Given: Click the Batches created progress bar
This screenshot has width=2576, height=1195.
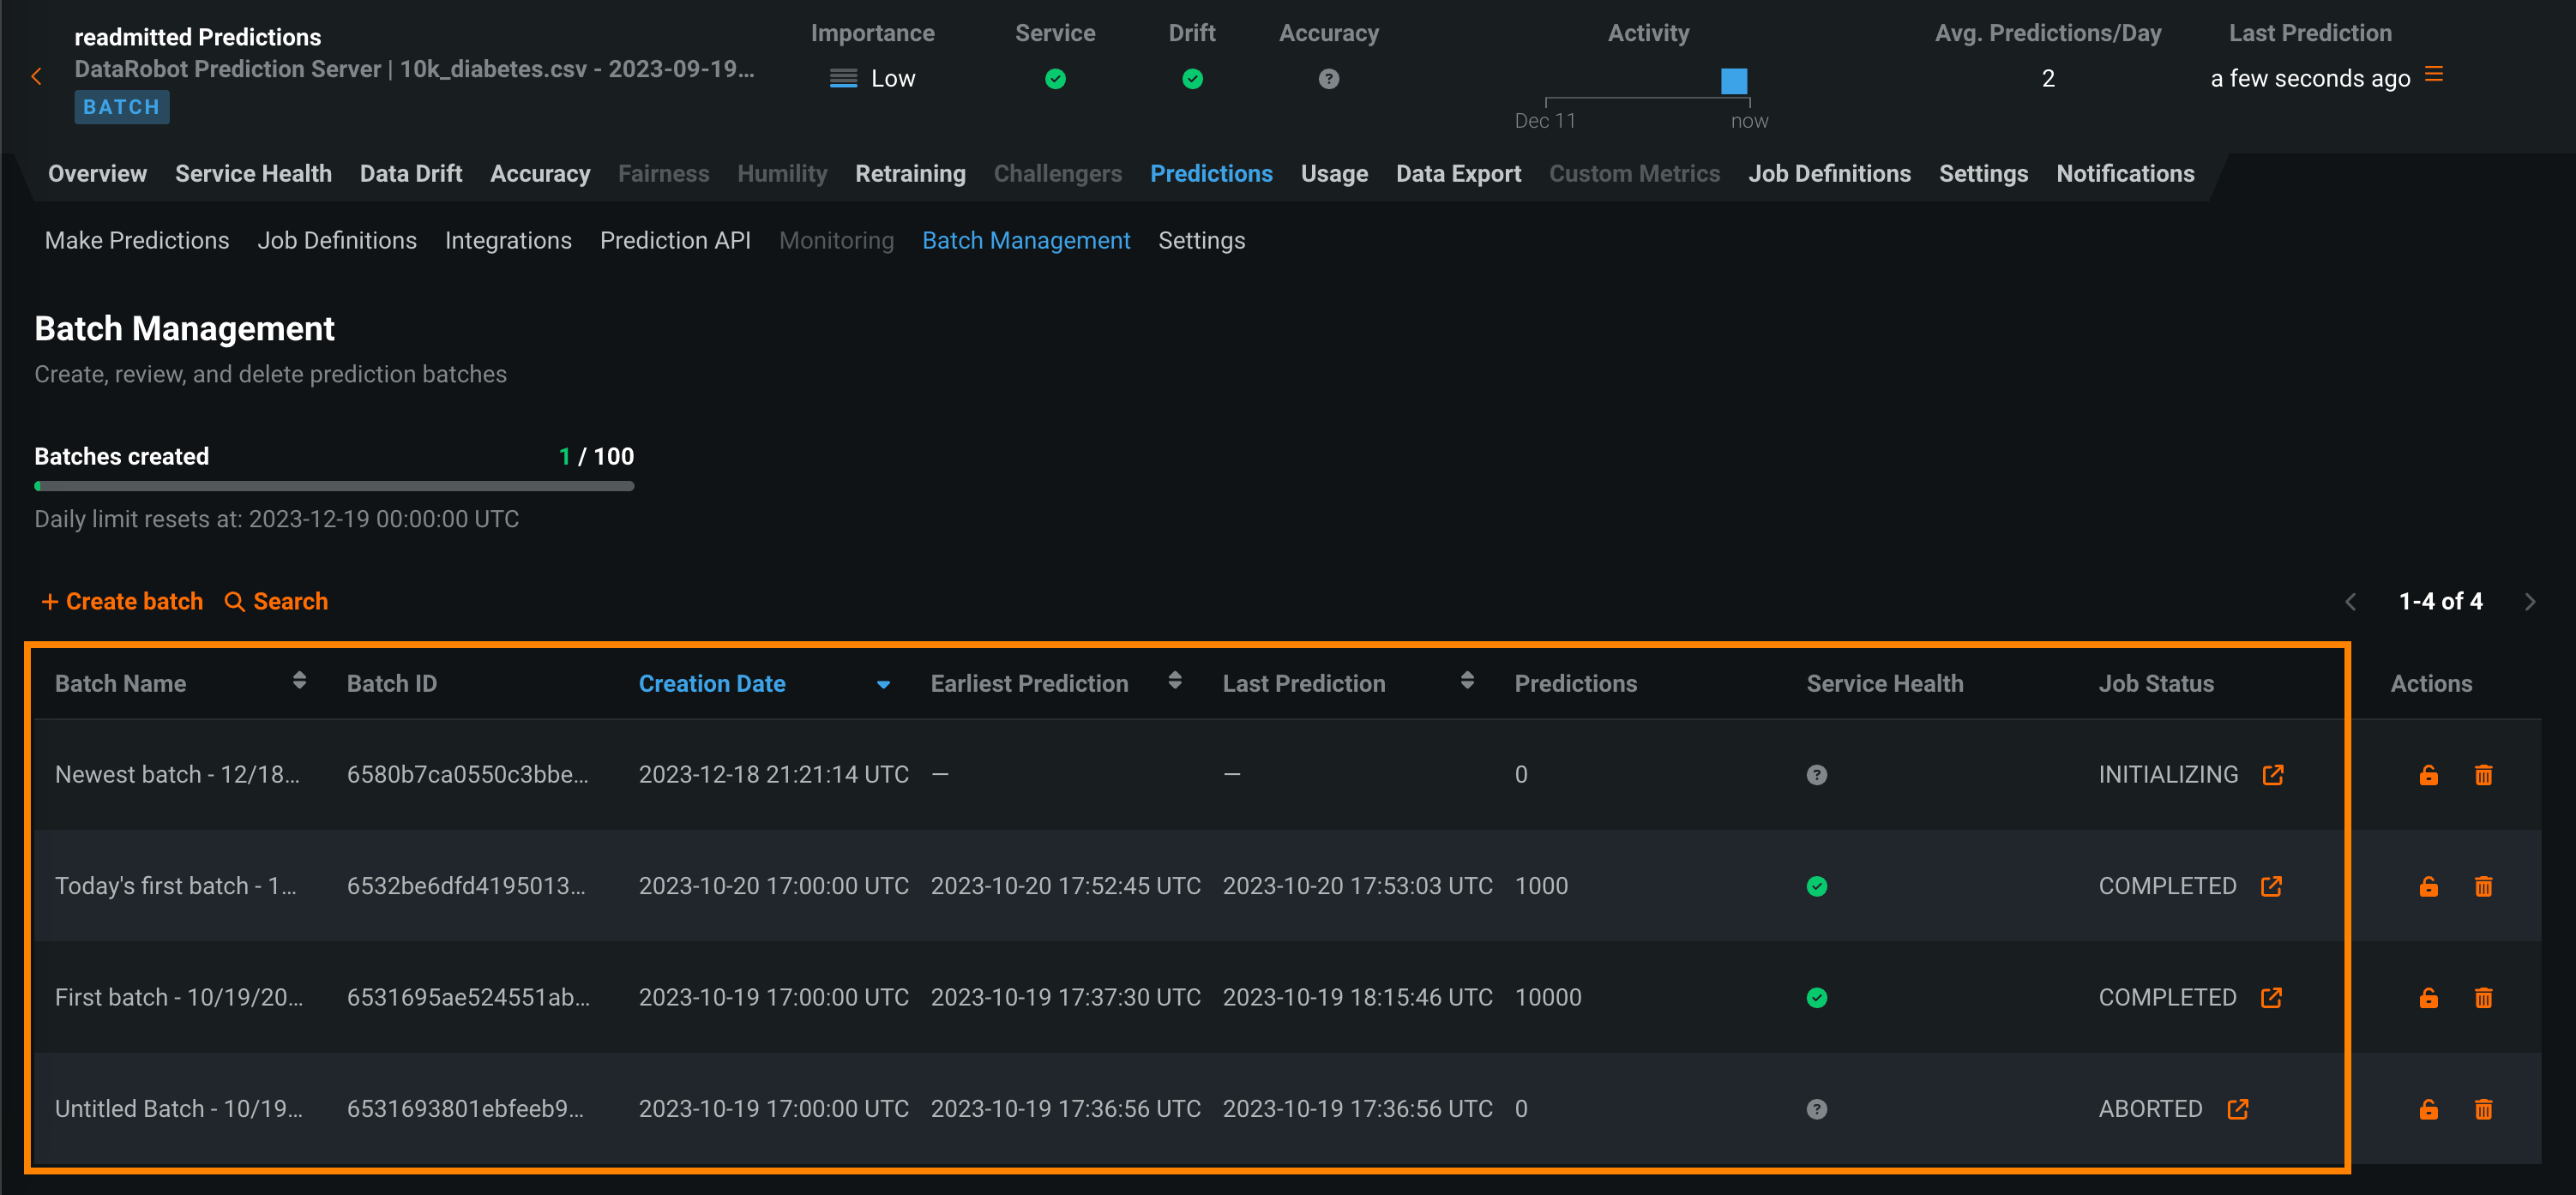Looking at the screenshot, I should click(334, 487).
